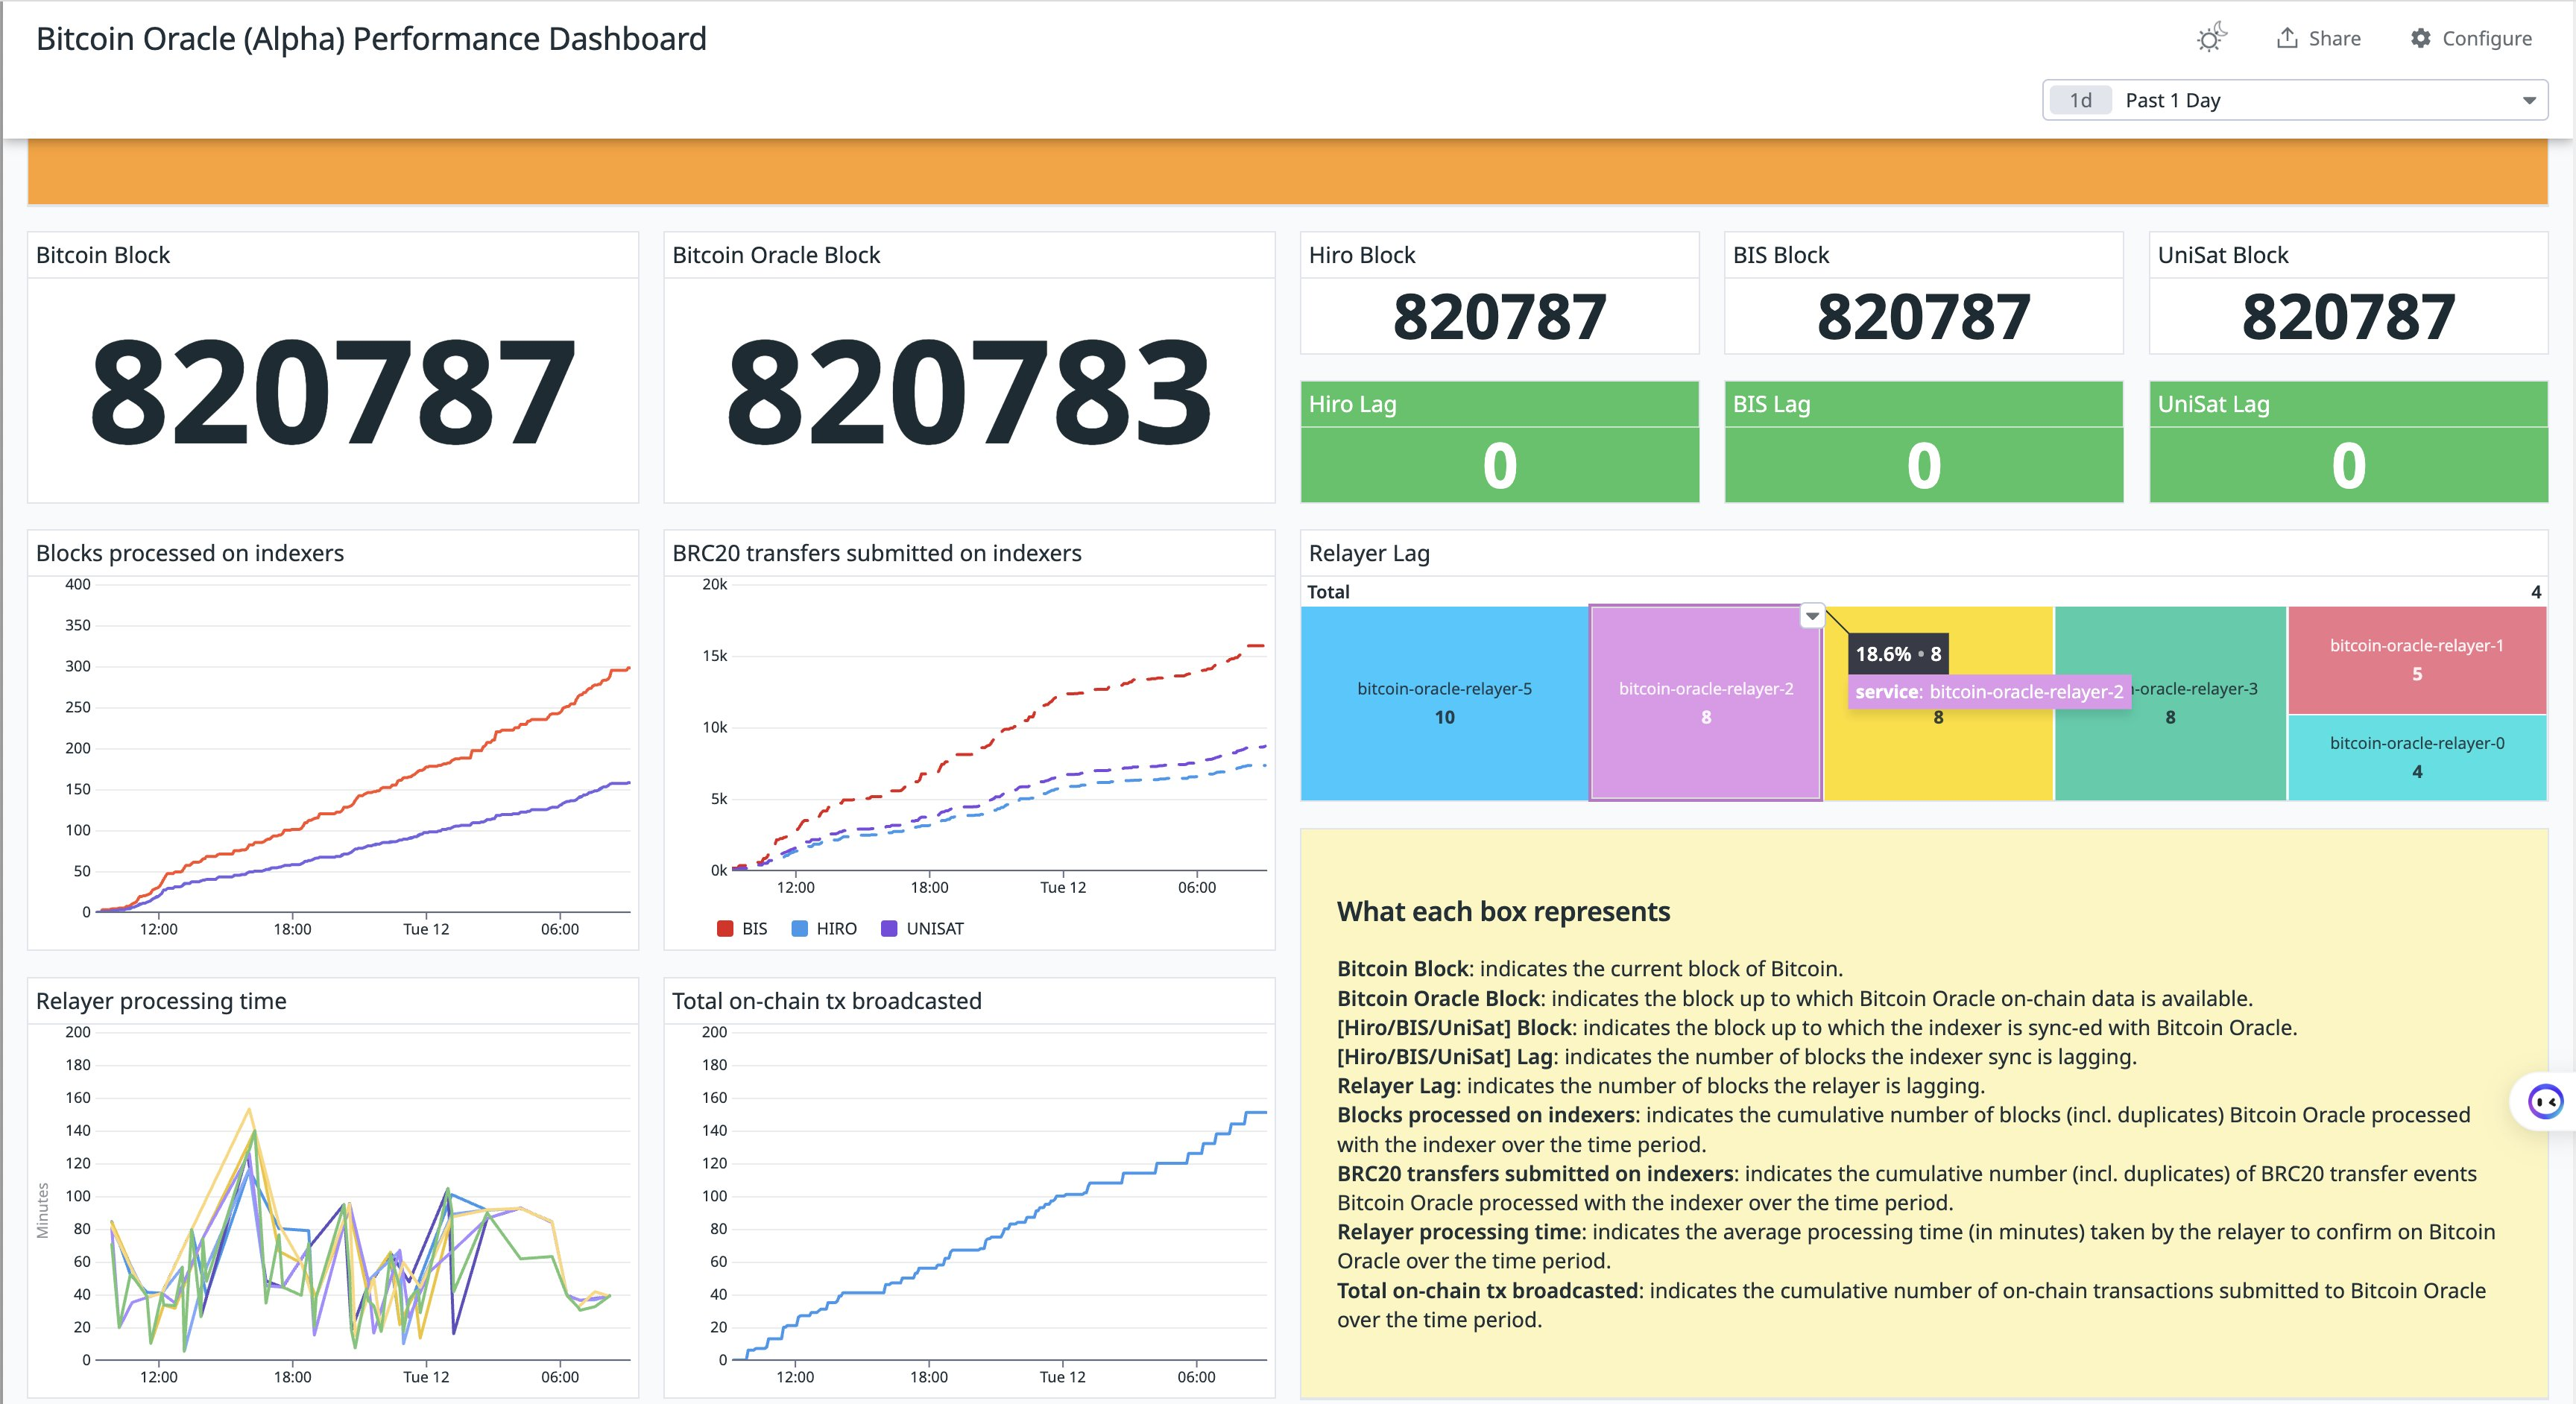Click the Relayer Lag widget title

(1369, 553)
